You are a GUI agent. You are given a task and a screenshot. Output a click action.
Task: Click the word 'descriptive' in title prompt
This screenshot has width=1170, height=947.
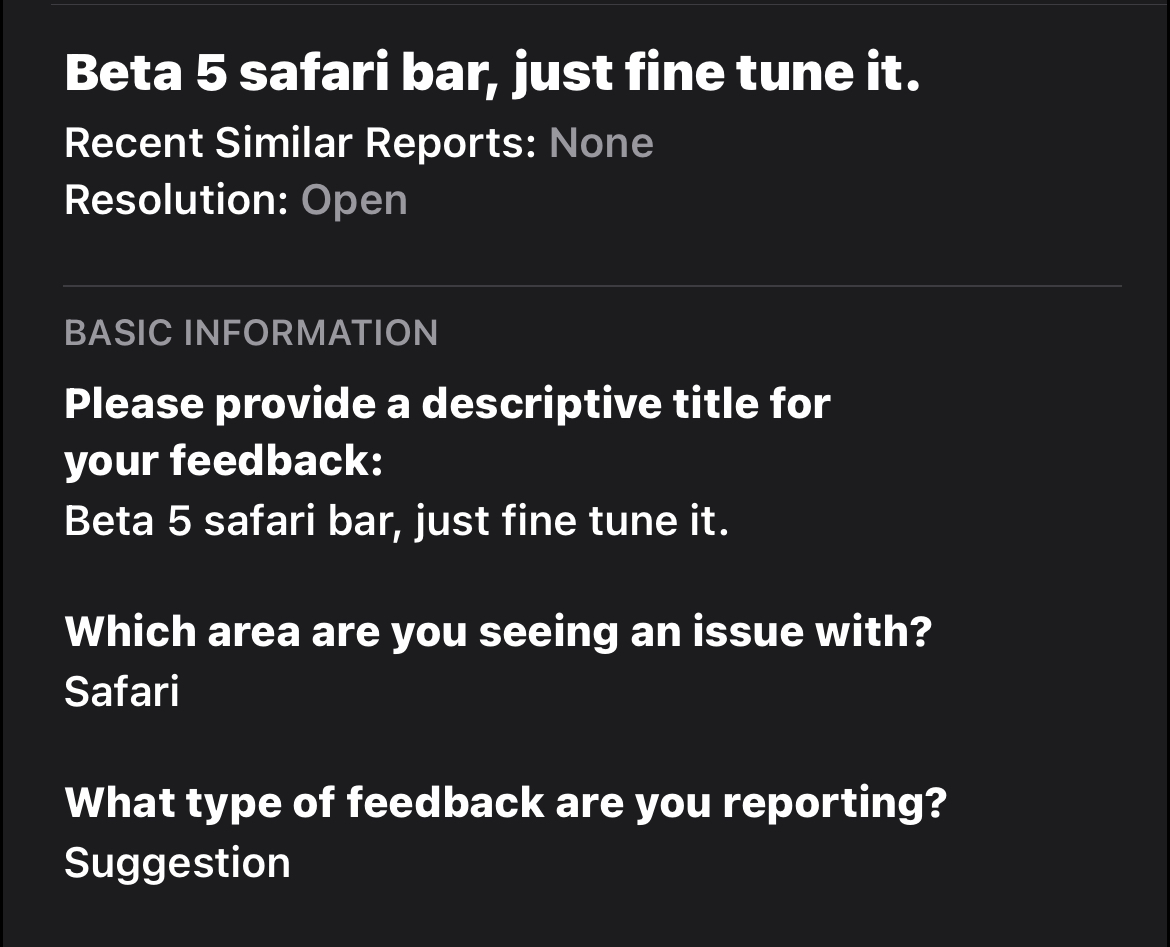tap(542, 405)
